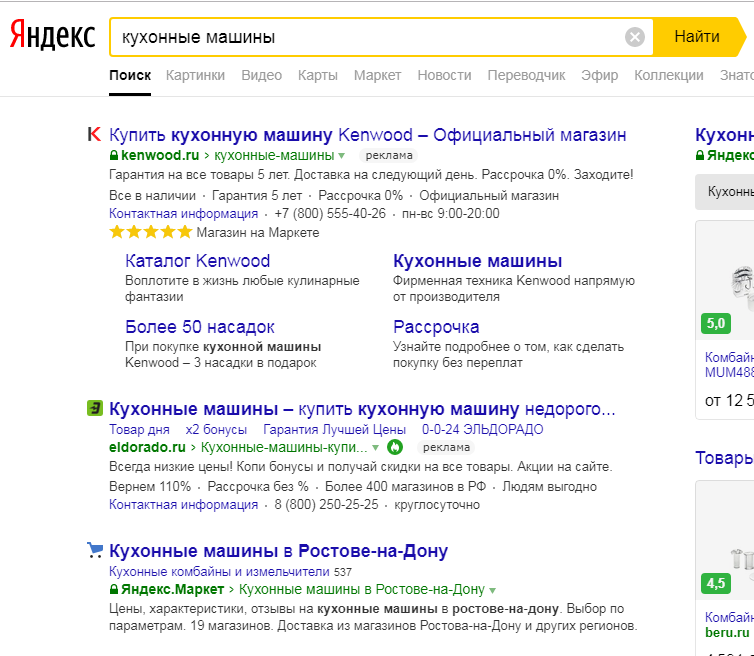Screen dimensions: 754x656
Task: Click the kenwood.ru green URL
Action: pyautogui.click(x=160, y=155)
